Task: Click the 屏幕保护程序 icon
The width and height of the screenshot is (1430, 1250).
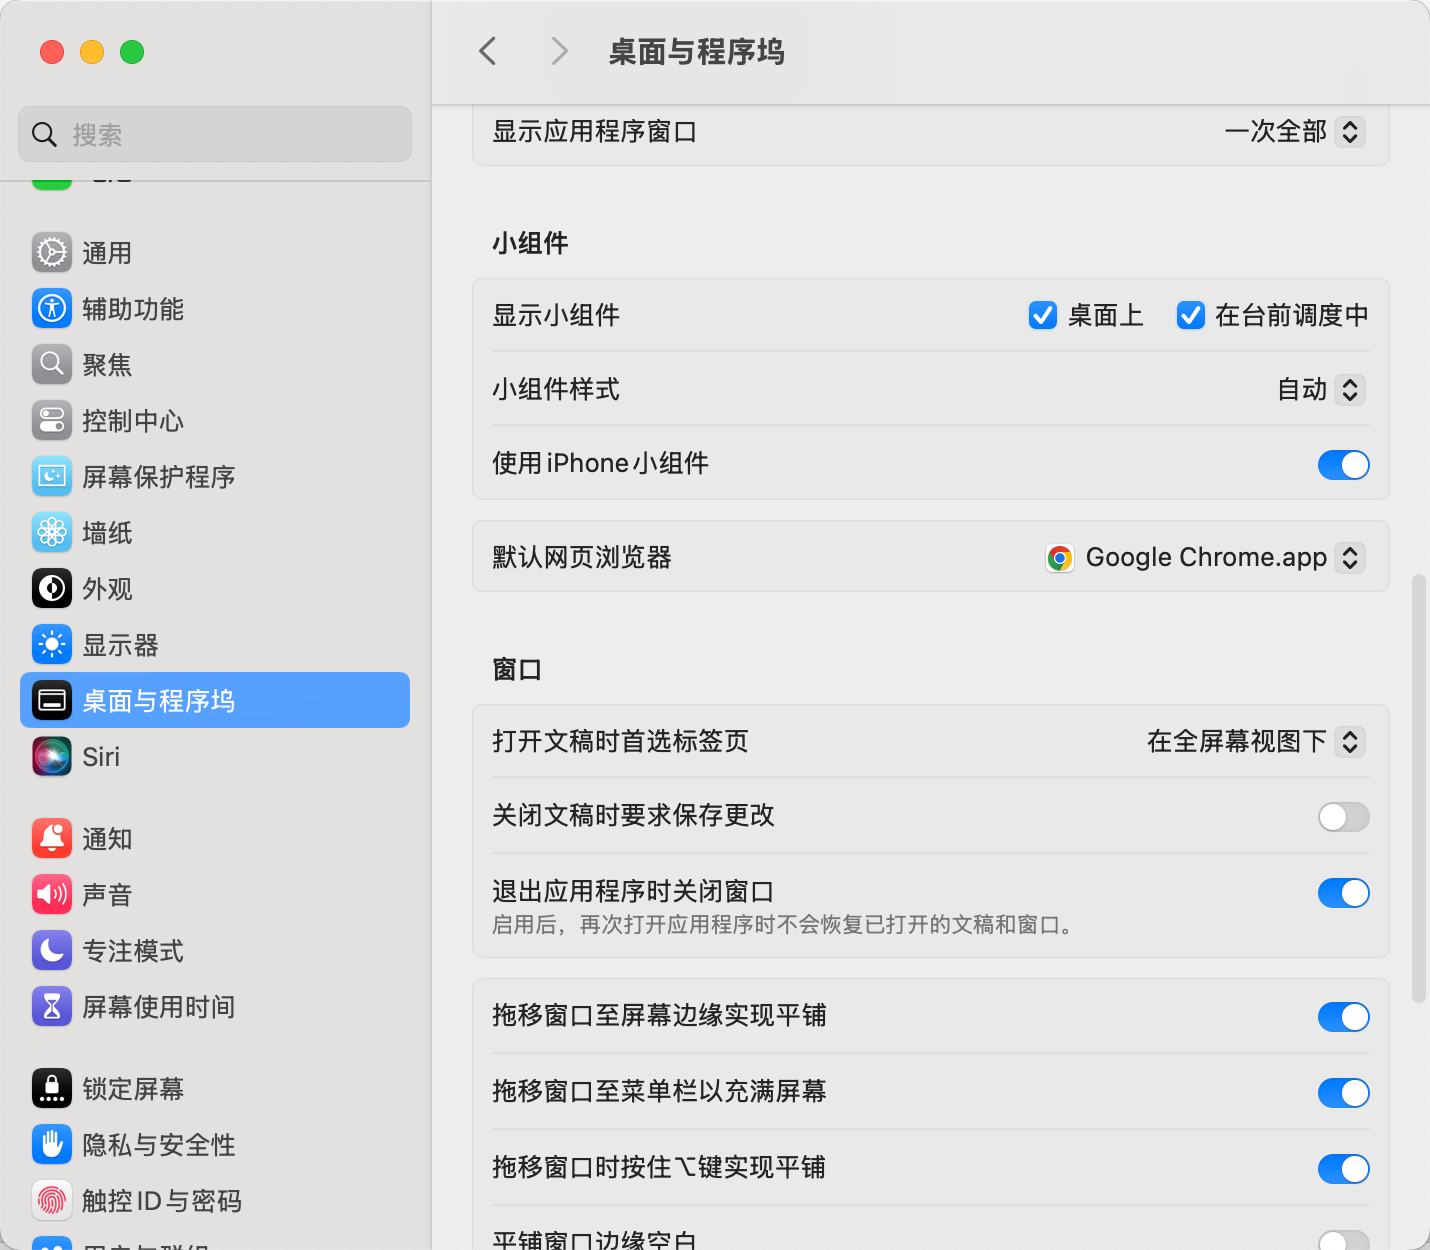Action: (52, 477)
